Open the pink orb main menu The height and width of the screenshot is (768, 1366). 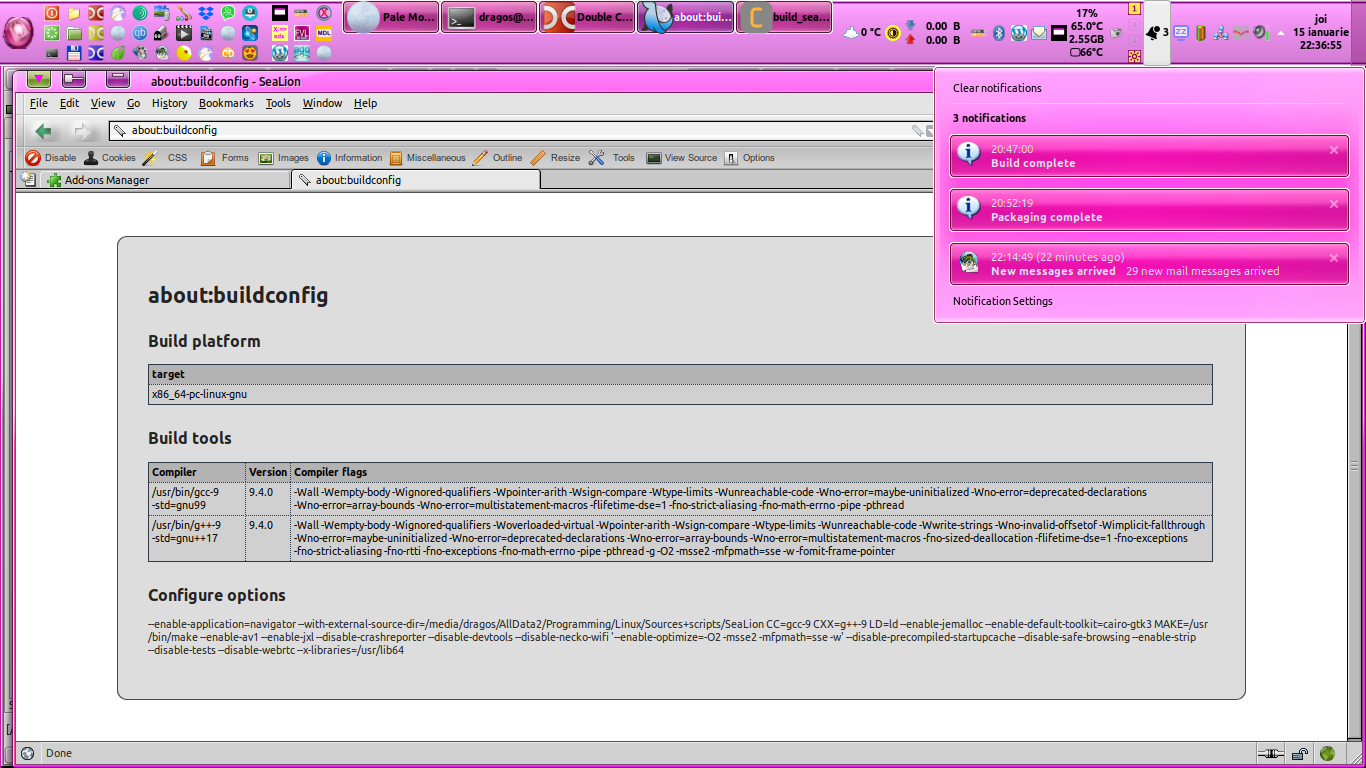coord(18,33)
